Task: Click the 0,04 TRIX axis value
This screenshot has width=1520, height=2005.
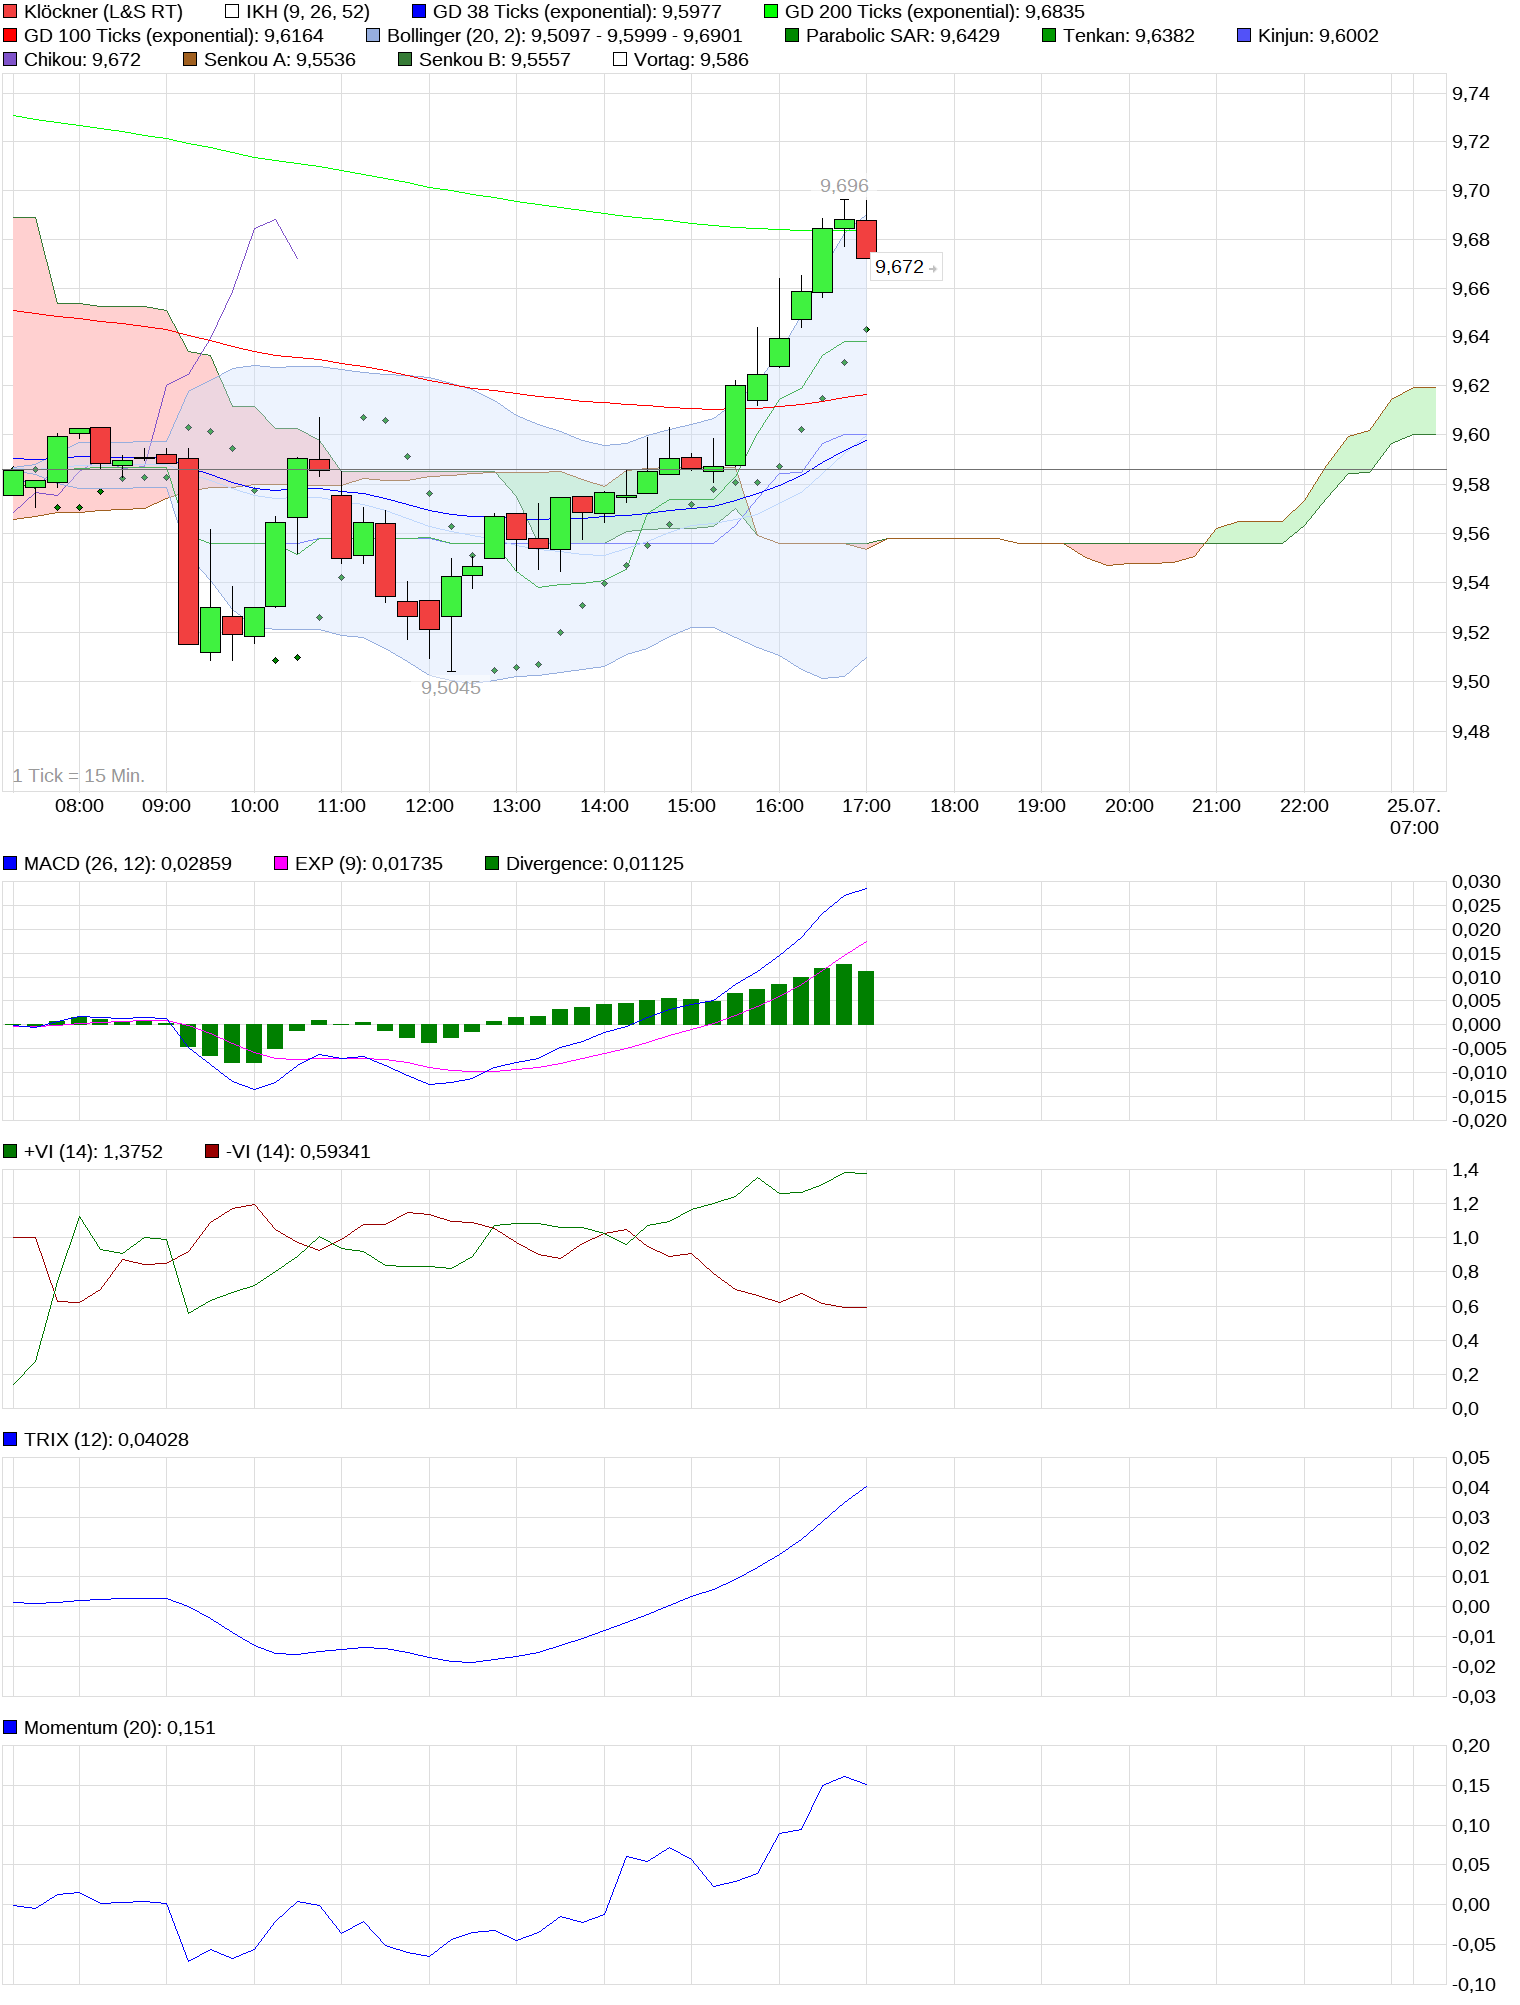Action: tap(1471, 1488)
